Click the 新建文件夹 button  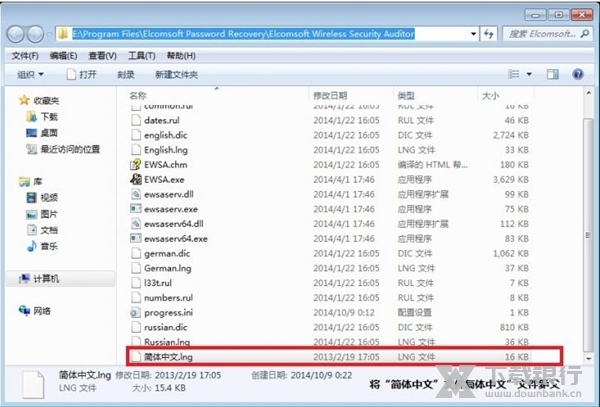coord(176,75)
